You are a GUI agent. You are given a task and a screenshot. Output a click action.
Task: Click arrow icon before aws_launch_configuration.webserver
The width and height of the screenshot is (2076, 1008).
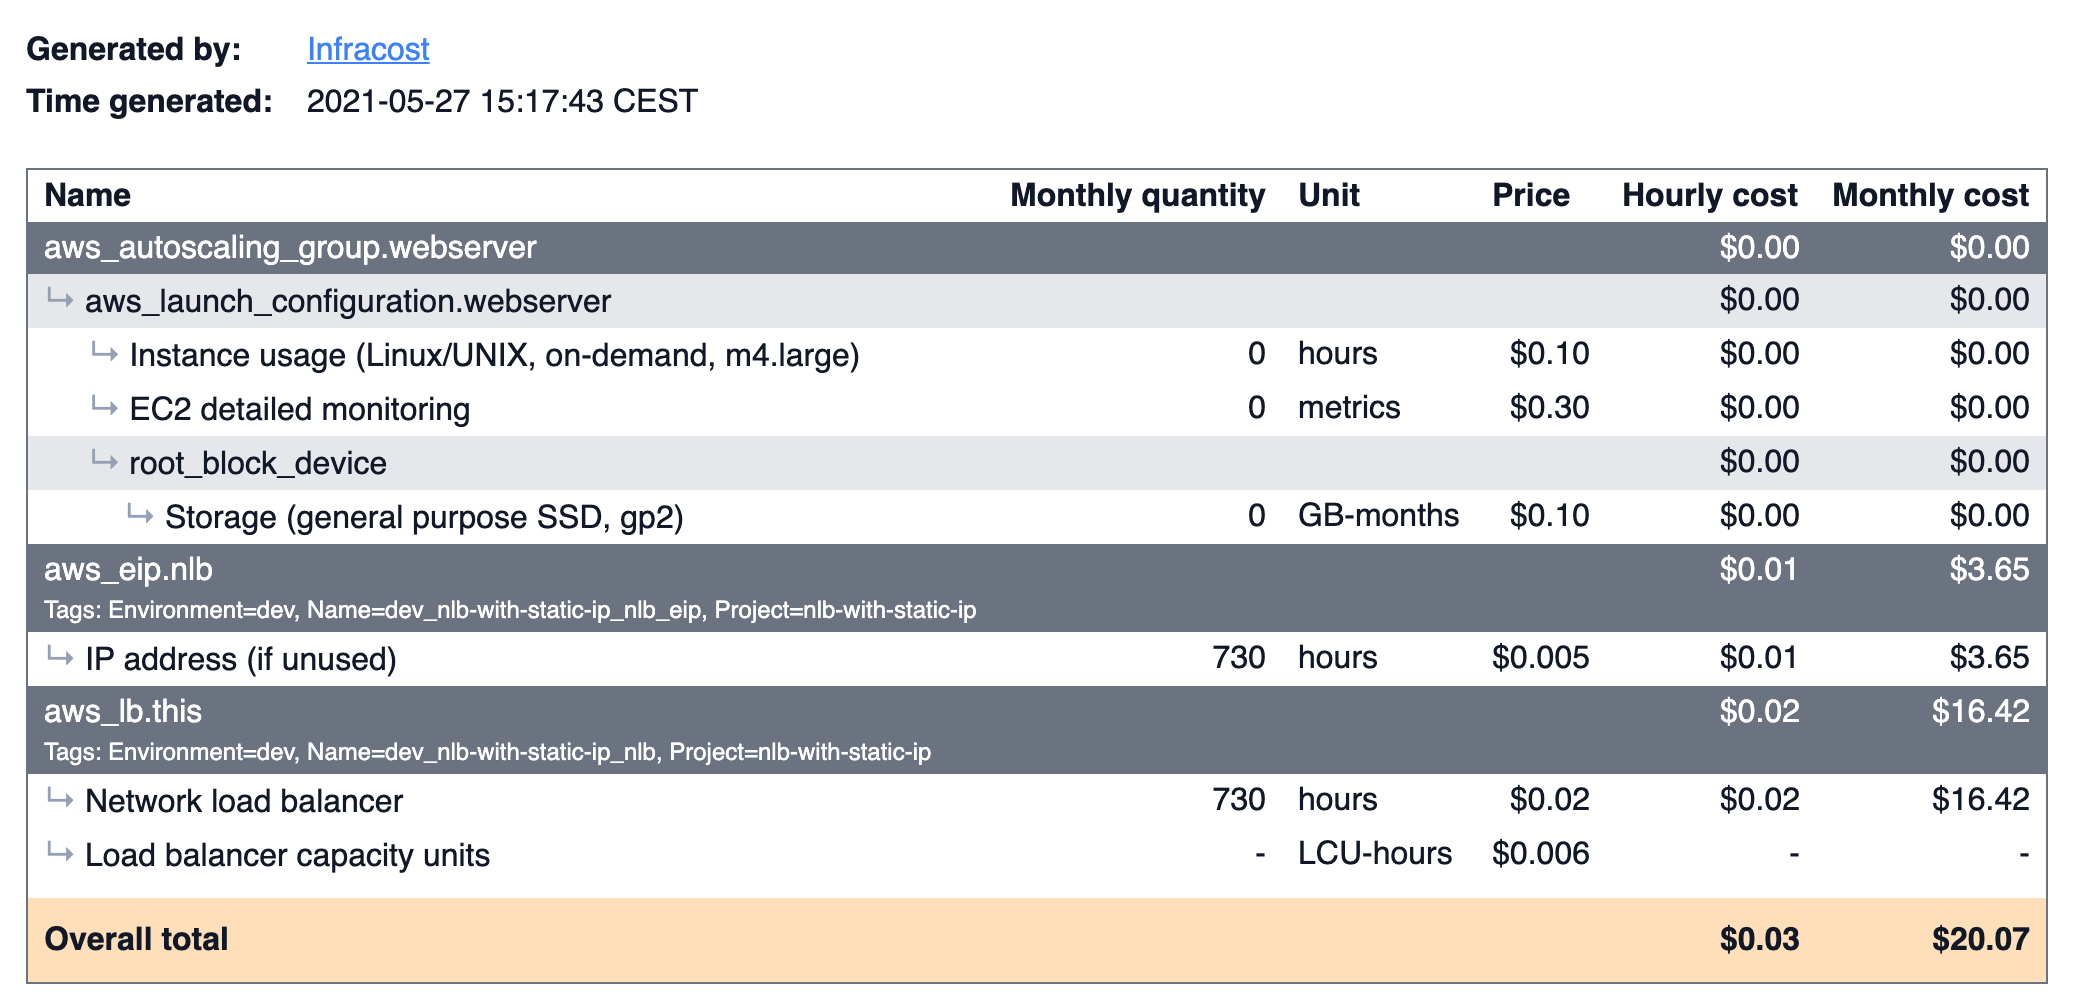[x=60, y=299]
